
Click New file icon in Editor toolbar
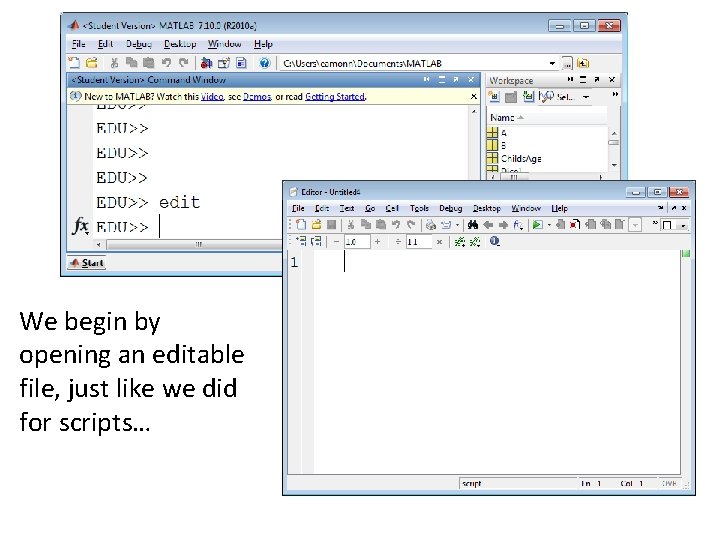click(301, 225)
